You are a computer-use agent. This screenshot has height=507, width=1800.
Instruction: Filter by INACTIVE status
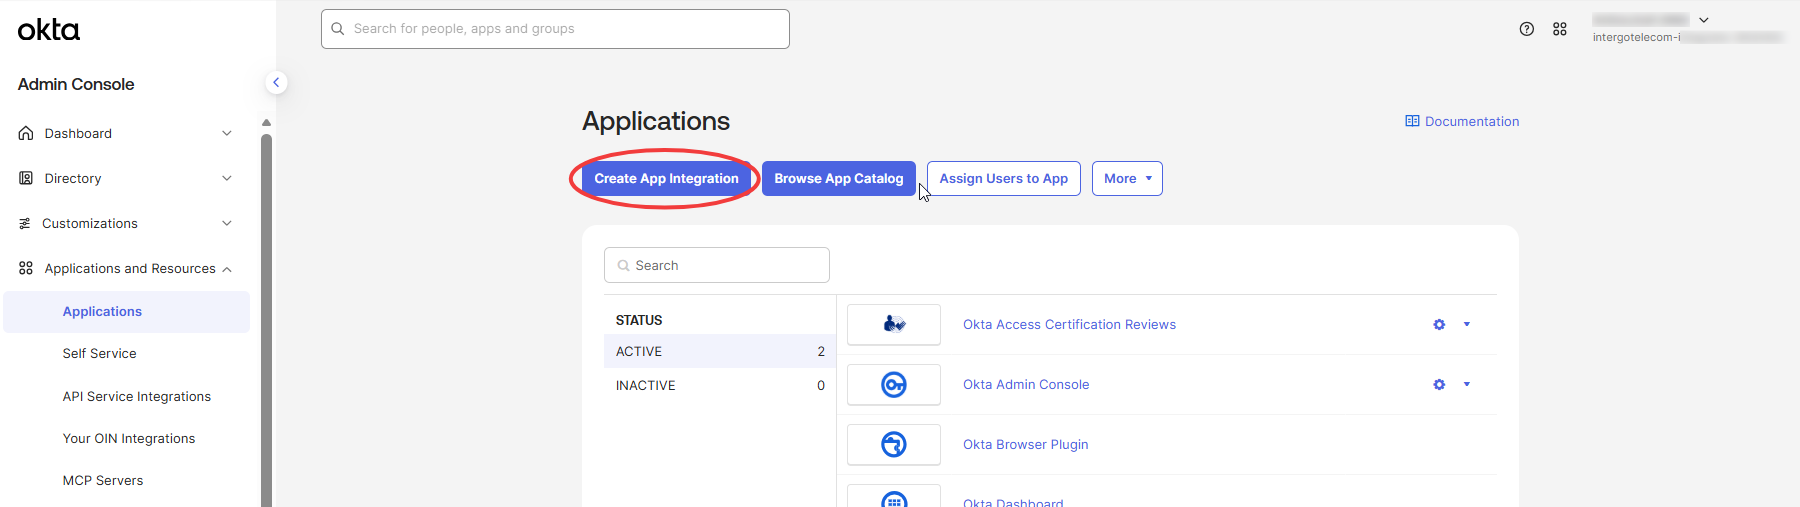point(720,385)
